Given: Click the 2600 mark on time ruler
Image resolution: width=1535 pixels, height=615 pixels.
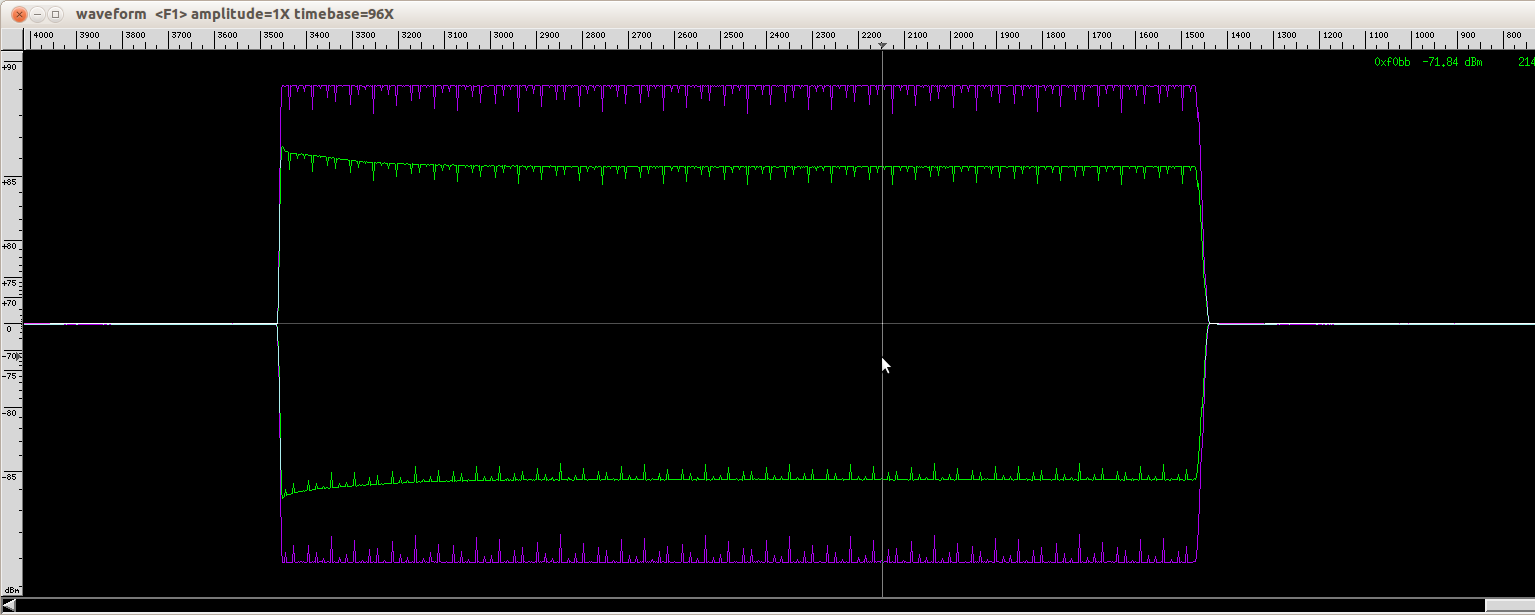Looking at the screenshot, I should pos(687,36).
